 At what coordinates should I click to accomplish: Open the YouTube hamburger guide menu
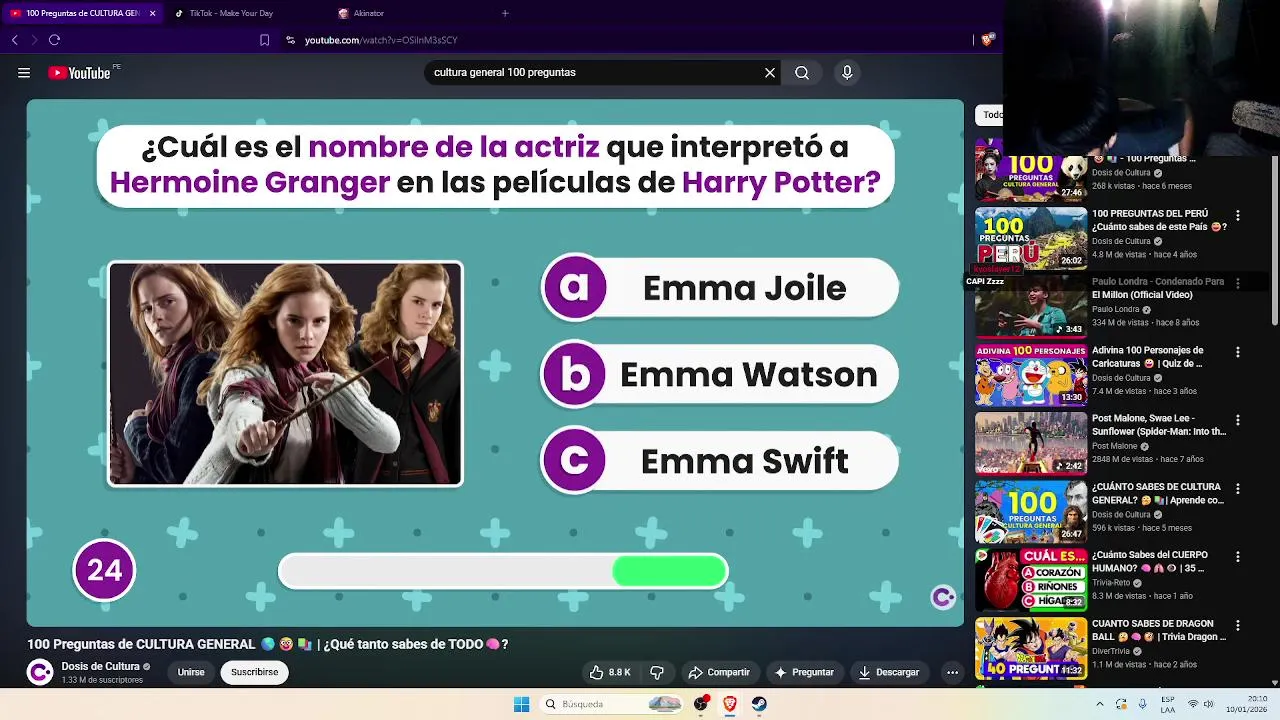[24, 73]
